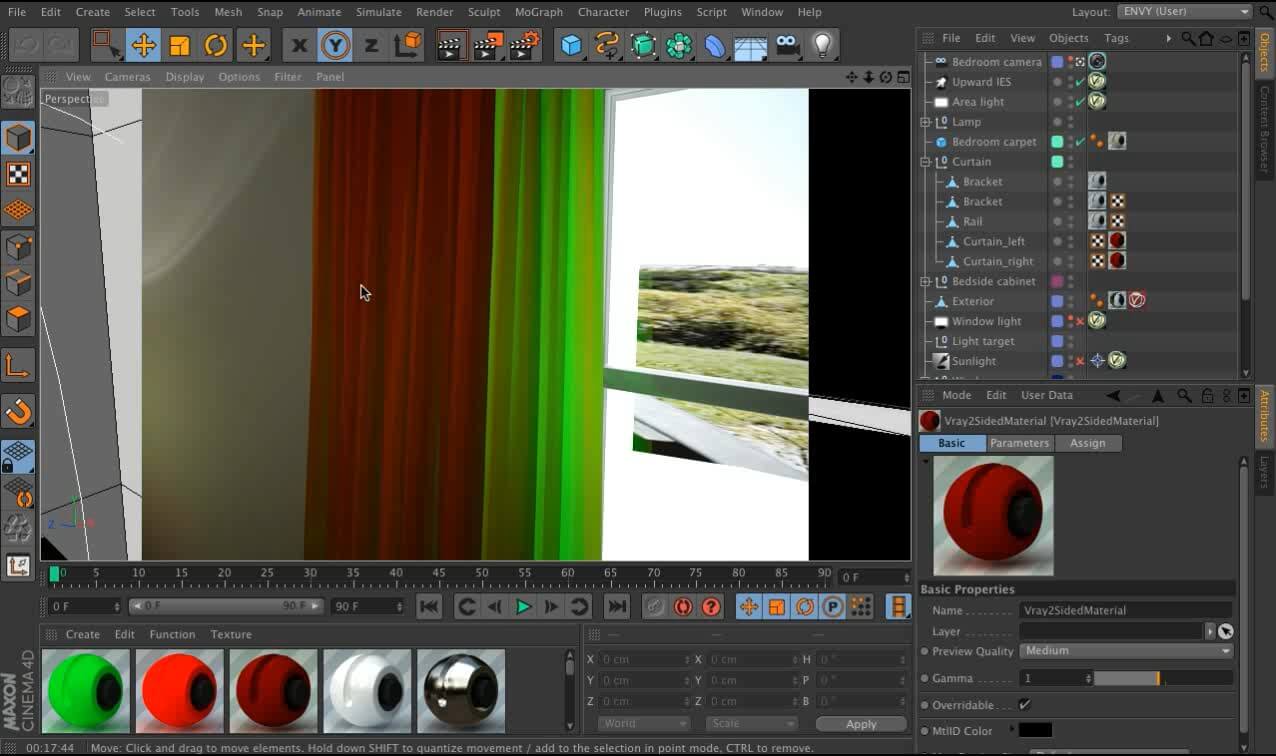
Task: Toggle Y axis lock button
Action: (335, 46)
